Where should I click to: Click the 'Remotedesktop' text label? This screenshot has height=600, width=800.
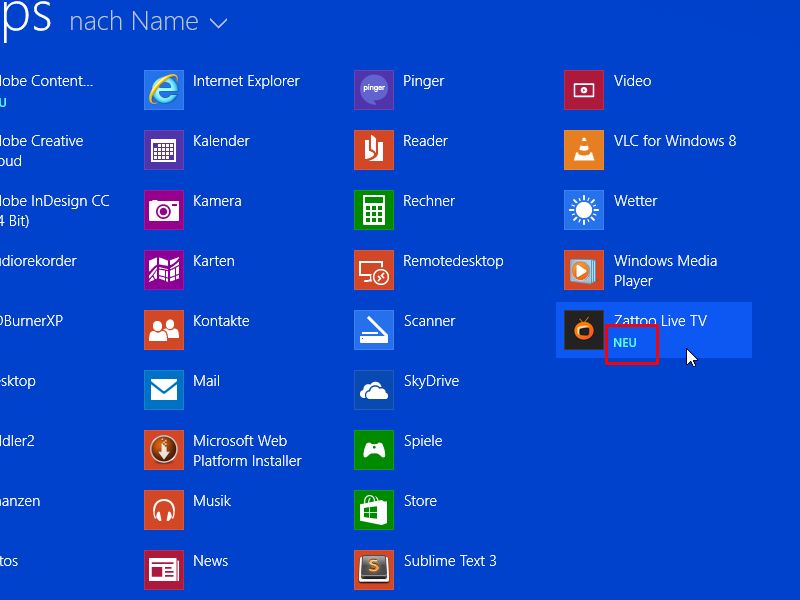[454, 261]
